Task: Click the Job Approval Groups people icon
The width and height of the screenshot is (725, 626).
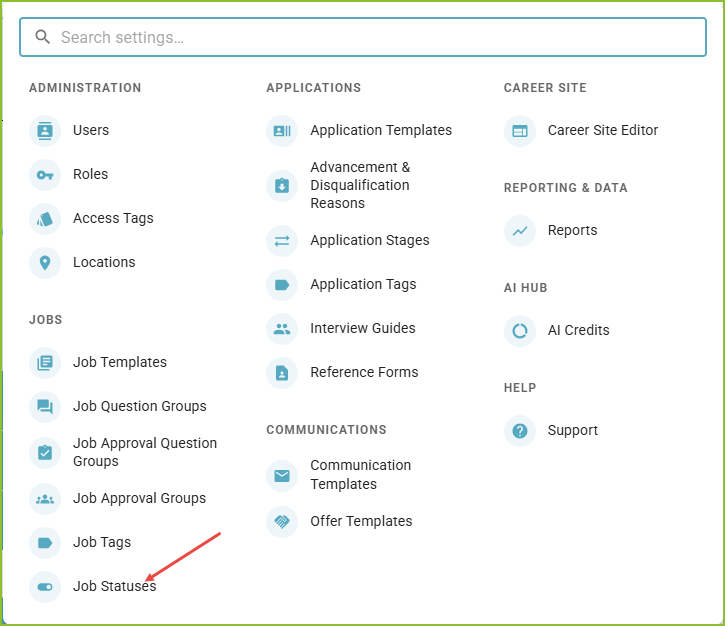Action: coord(45,498)
